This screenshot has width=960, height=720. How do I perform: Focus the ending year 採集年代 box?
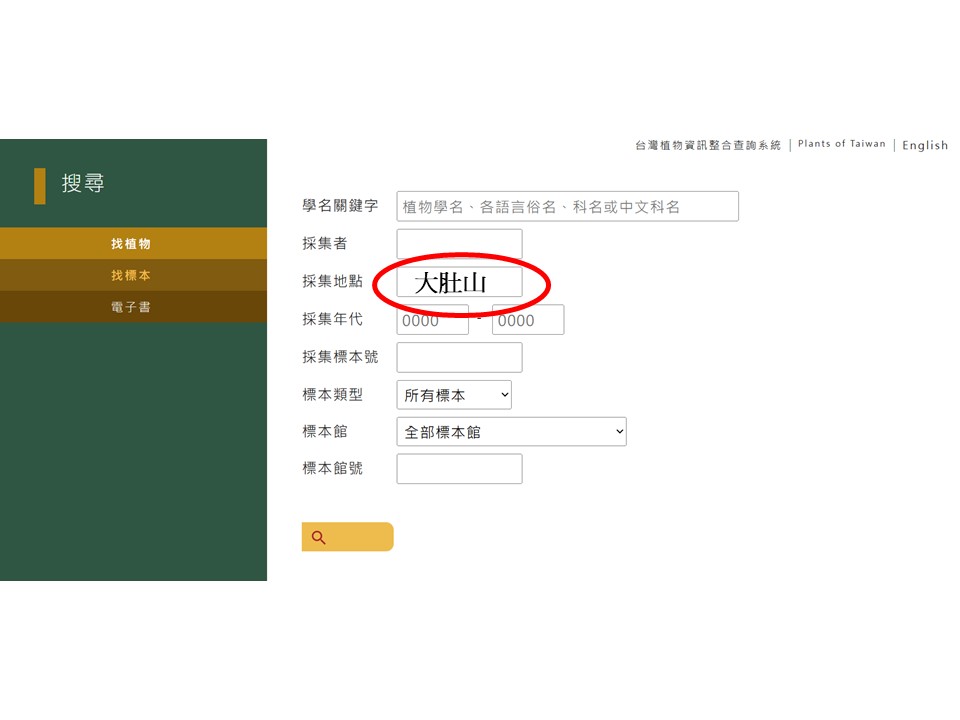tap(528, 320)
